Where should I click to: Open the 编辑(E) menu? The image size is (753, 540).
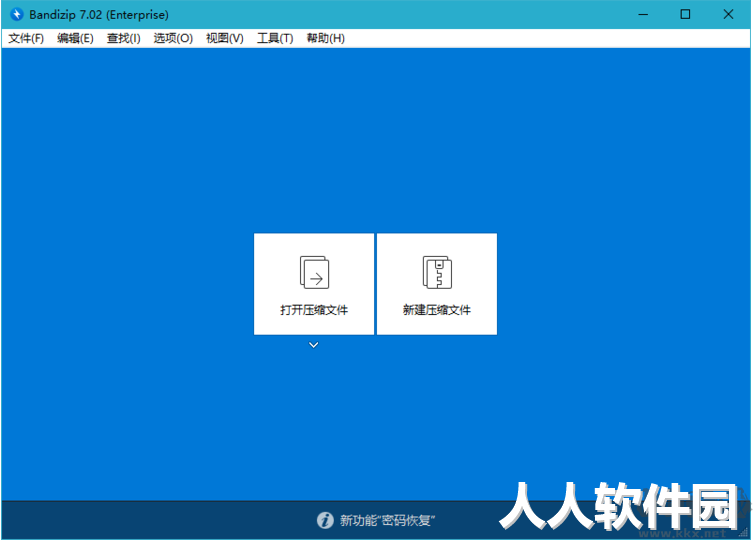75,38
